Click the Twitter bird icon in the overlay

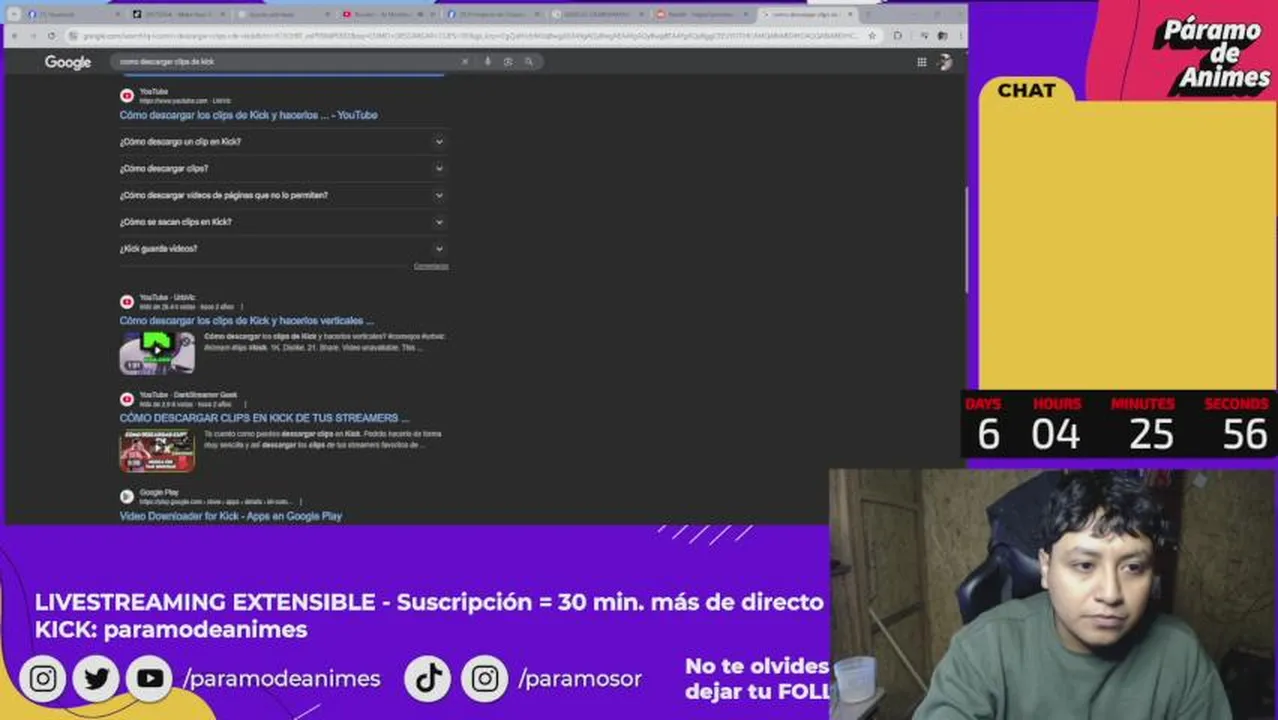[96, 679]
